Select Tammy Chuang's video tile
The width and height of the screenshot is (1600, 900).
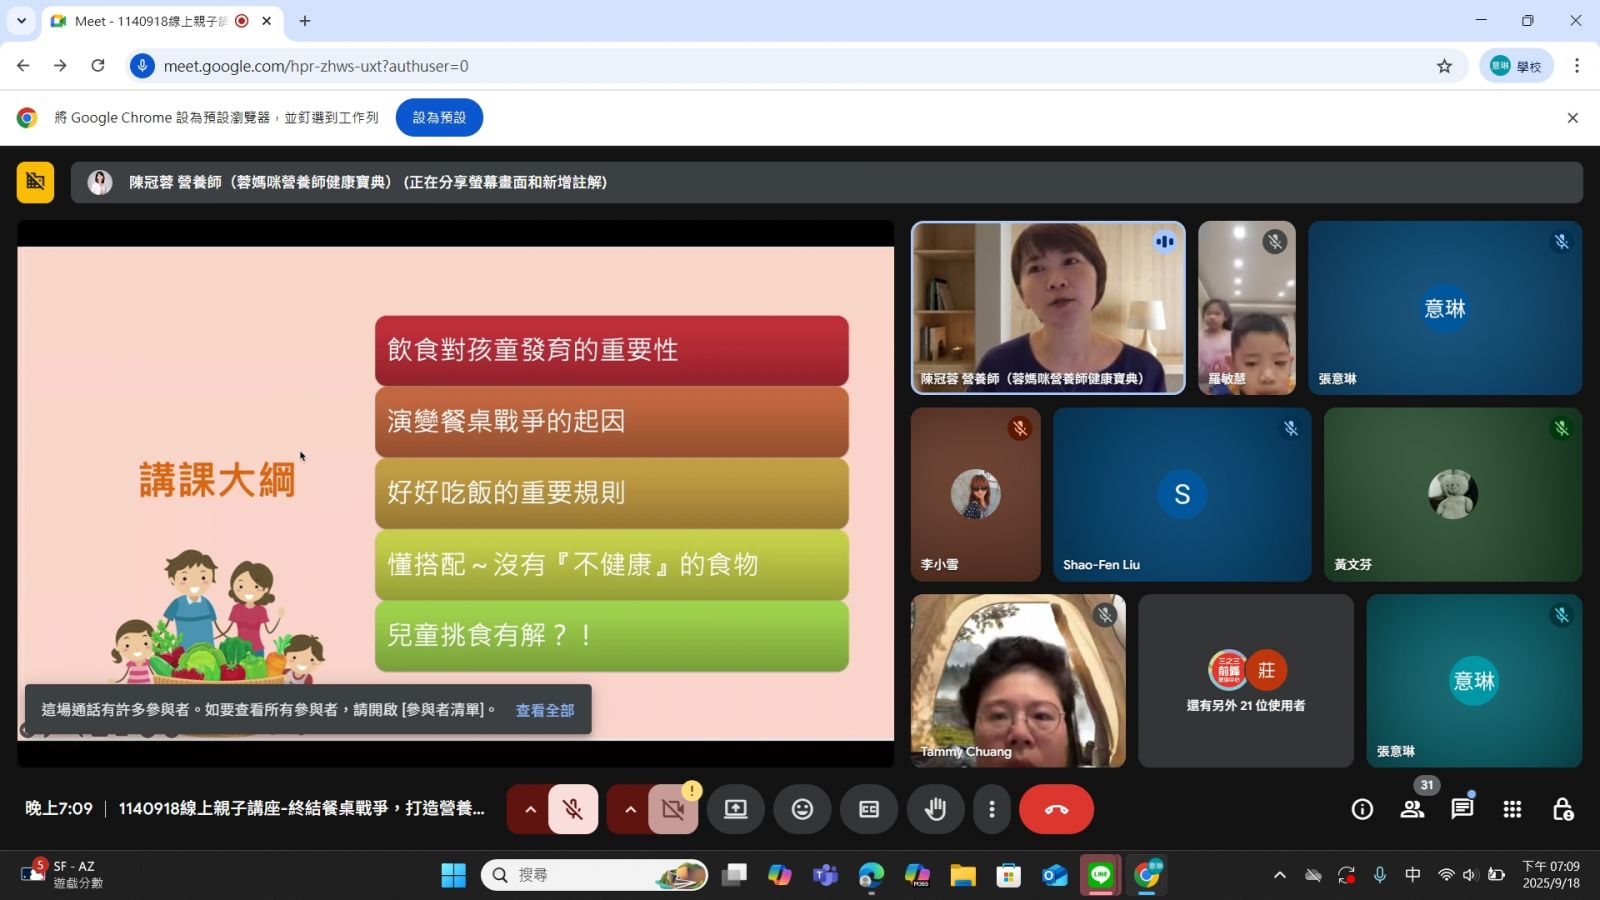tap(1018, 681)
